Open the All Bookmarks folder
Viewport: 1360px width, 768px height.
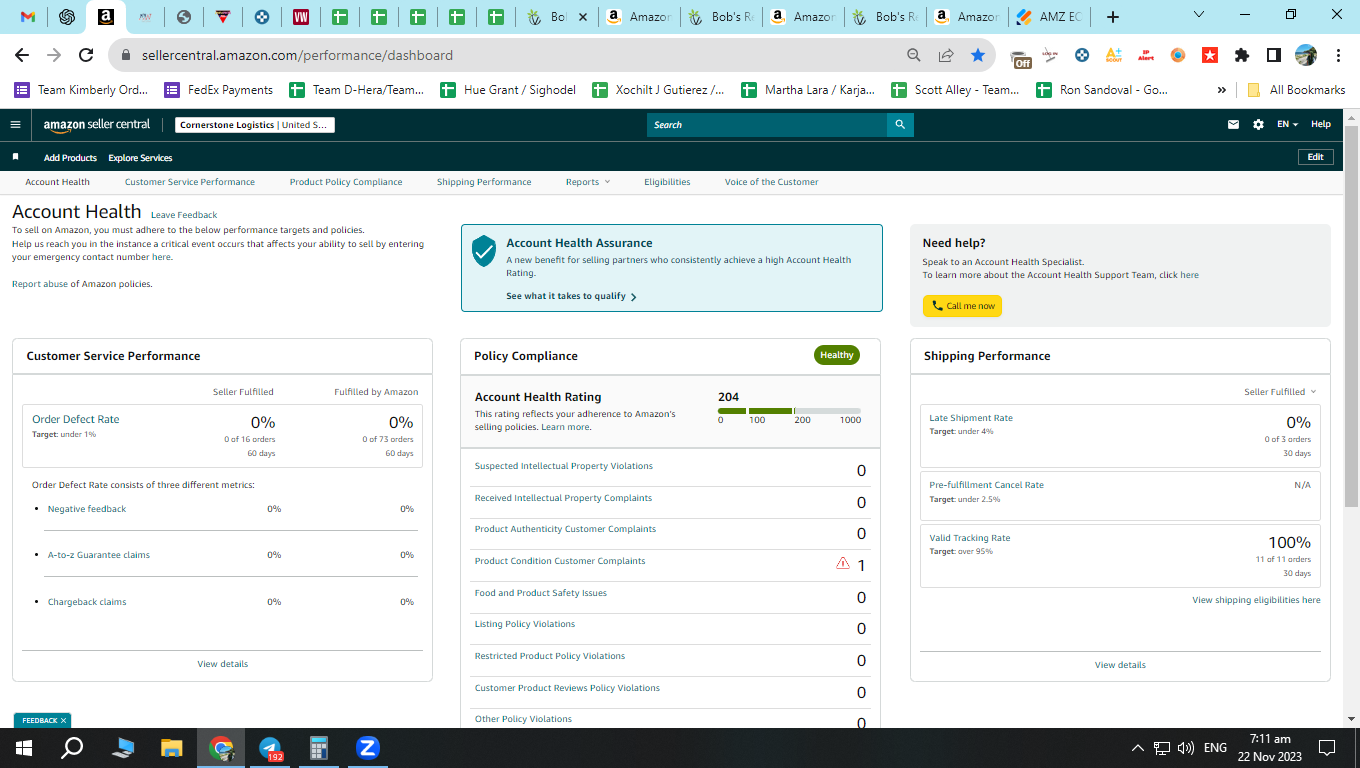pyautogui.click(x=1296, y=90)
